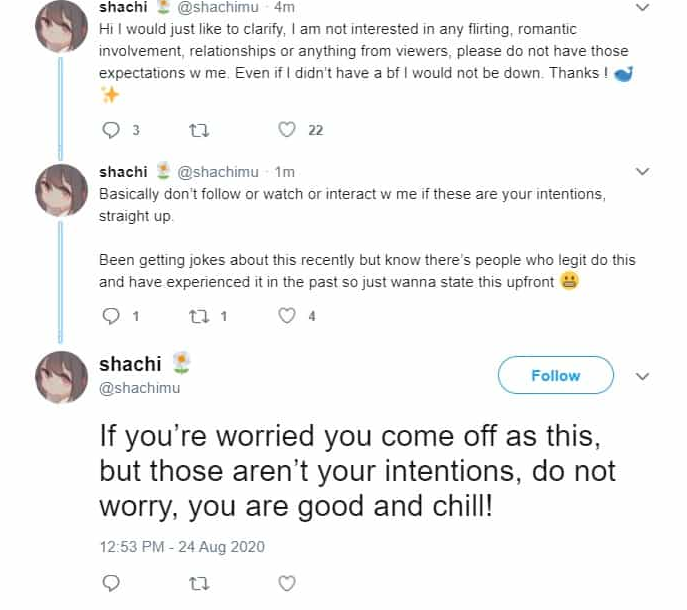Screen dimensions: 687x610
Task: Open shachi's avatar on the main tweet
Action: (x=61, y=378)
